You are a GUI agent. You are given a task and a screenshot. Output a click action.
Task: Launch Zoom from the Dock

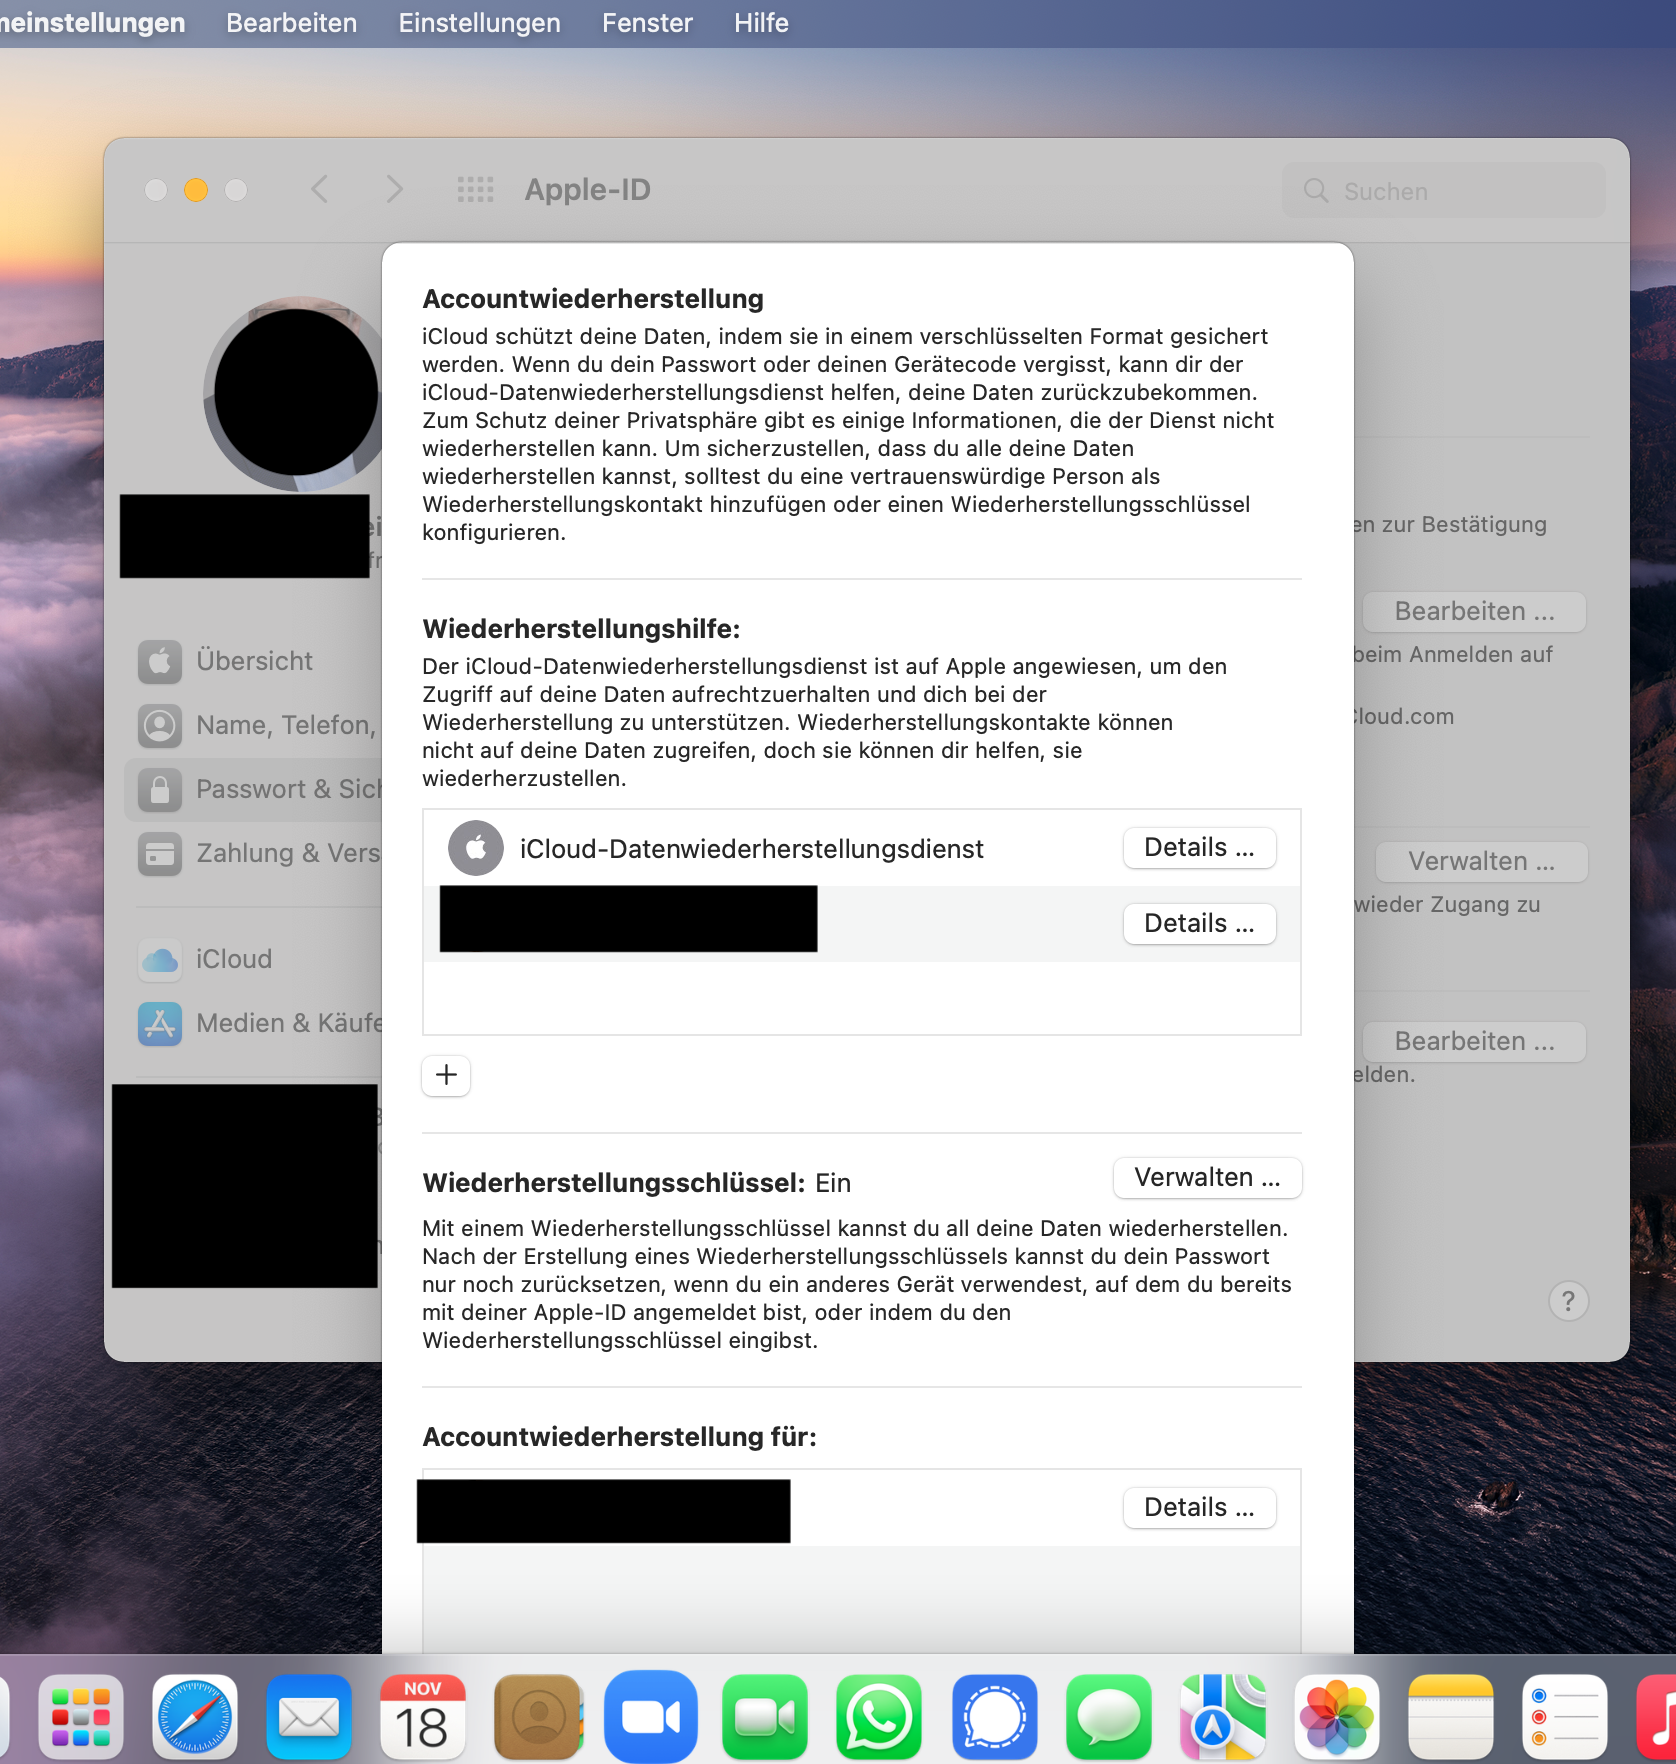click(651, 1717)
